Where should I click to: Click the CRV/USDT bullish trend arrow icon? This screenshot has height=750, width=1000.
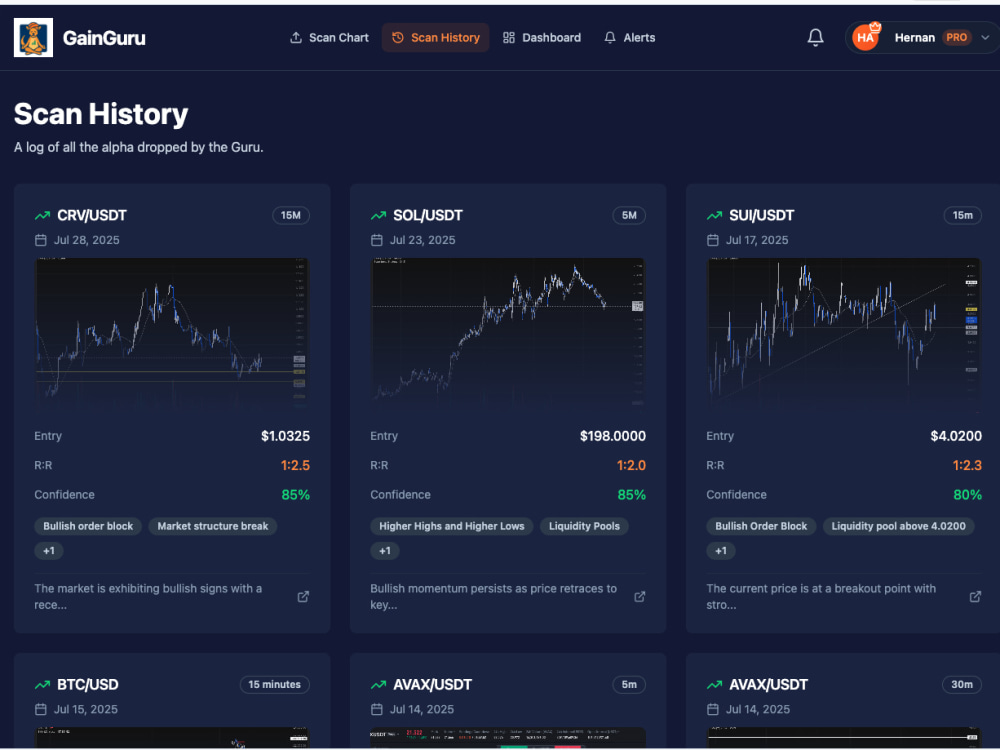(42, 216)
